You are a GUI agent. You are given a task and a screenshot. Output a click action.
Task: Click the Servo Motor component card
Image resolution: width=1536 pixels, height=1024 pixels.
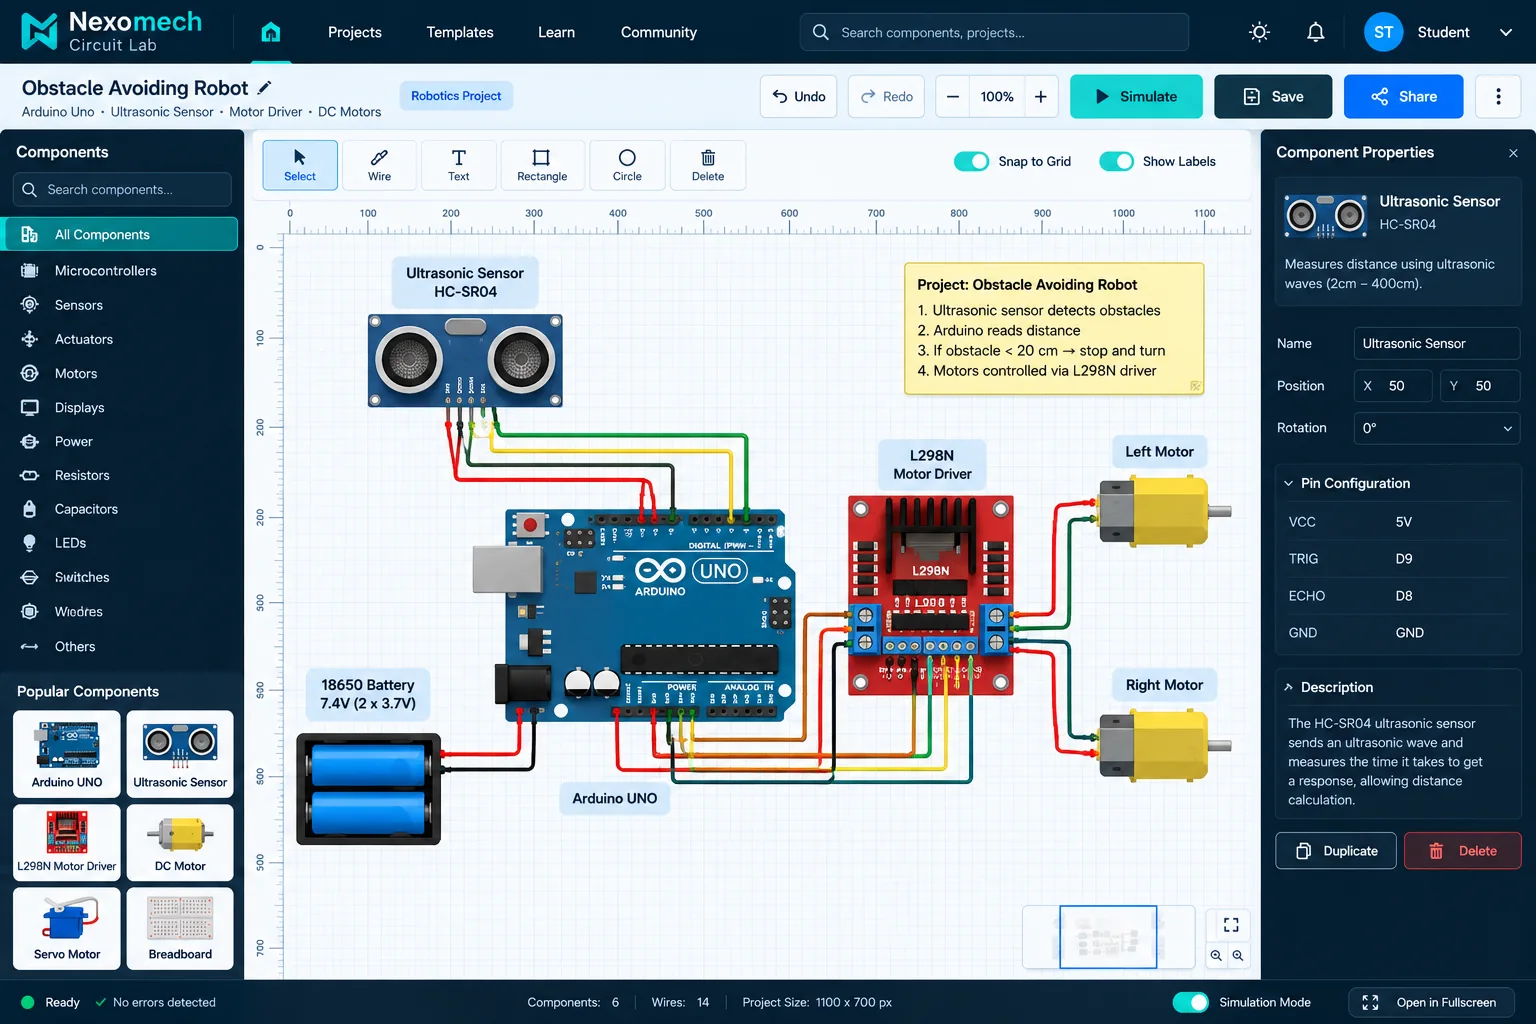pos(67,929)
